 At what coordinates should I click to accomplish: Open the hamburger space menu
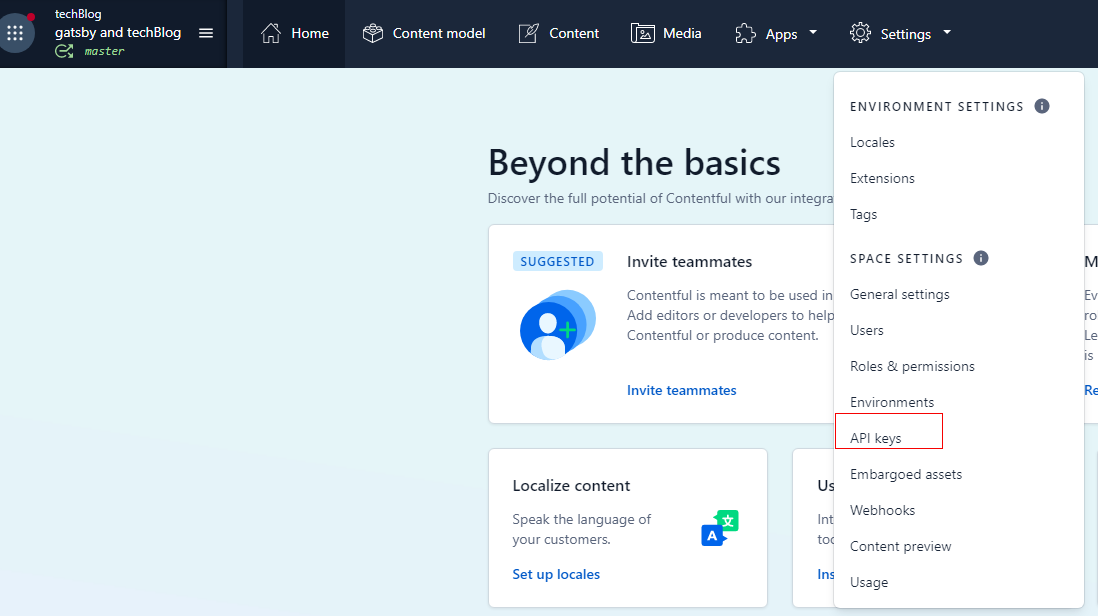tap(206, 33)
